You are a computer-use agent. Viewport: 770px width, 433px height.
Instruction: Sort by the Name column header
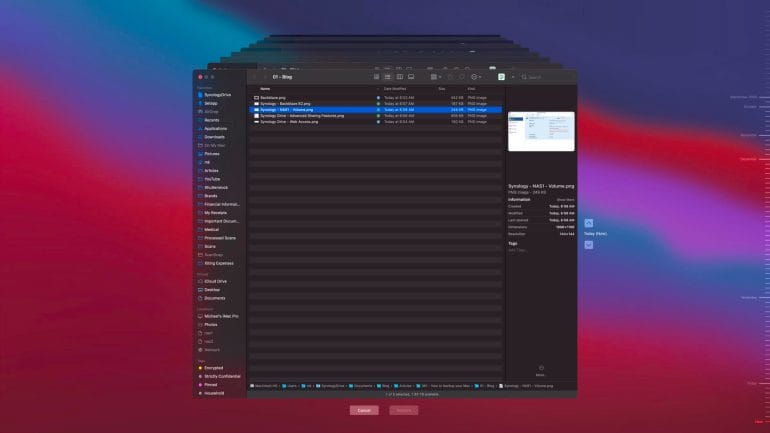click(x=265, y=89)
